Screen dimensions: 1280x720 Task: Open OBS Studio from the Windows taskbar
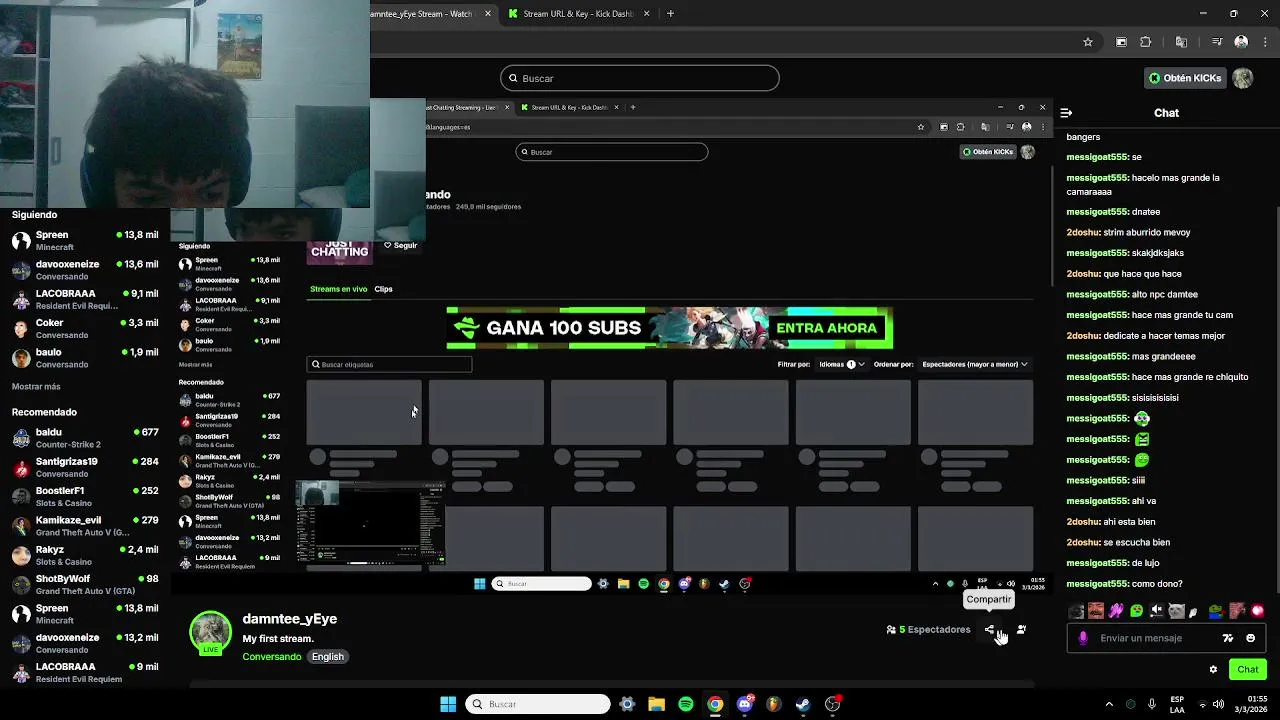coord(832,704)
